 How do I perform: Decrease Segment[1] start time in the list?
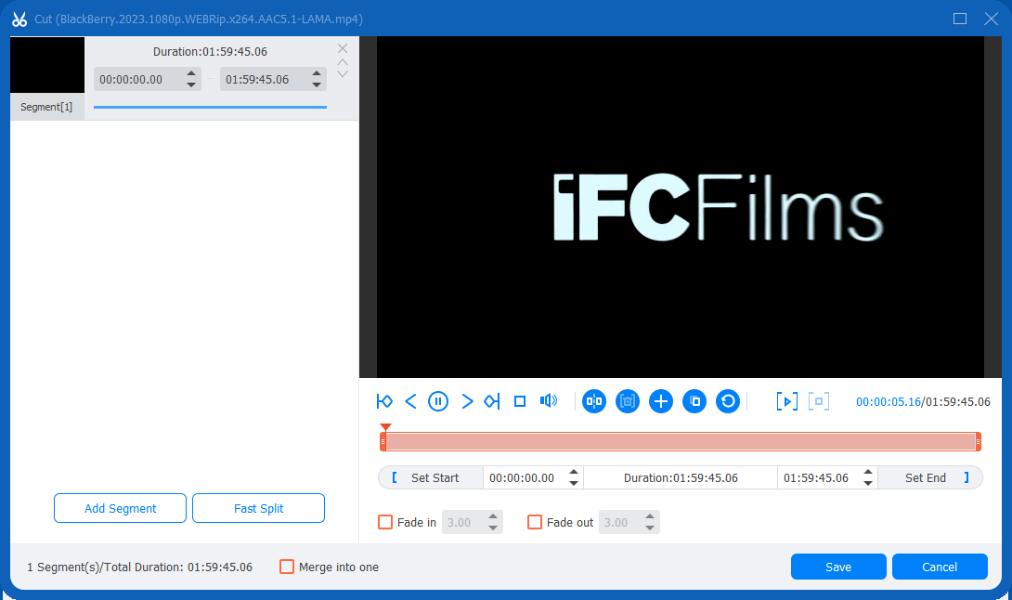coord(191,85)
